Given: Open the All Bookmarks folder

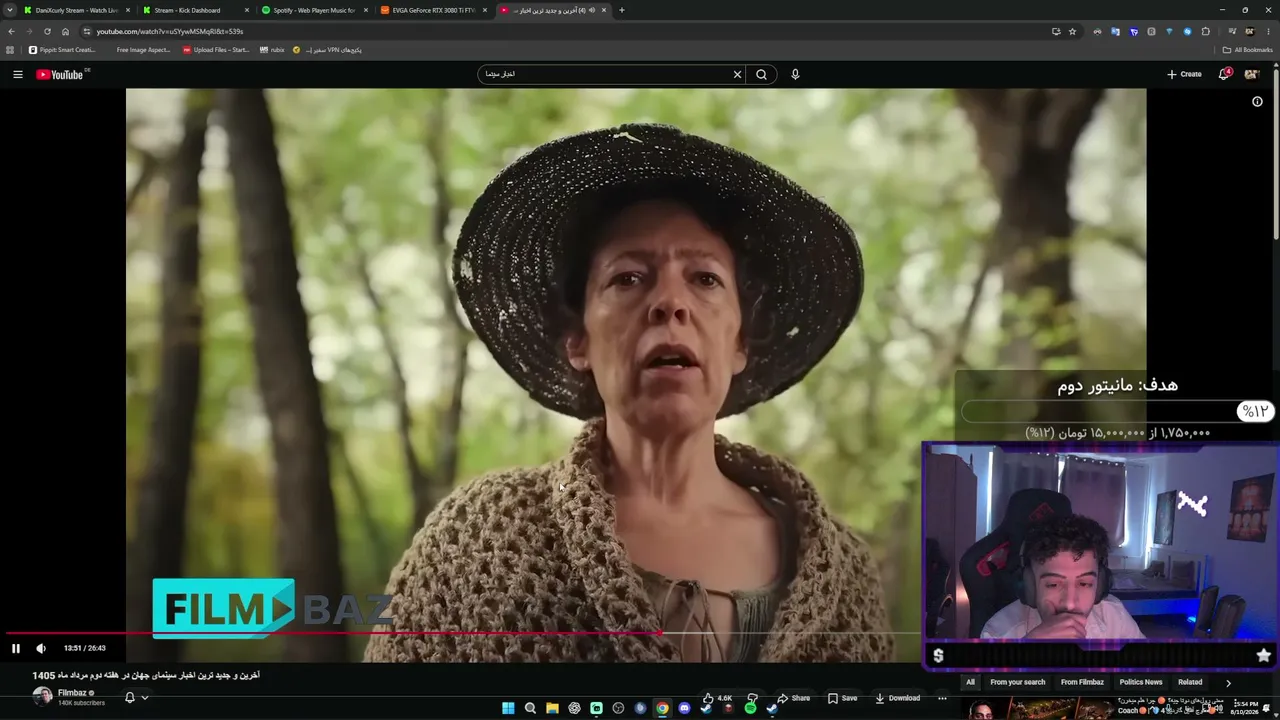Looking at the screenshot, I should coord(1247,50).
